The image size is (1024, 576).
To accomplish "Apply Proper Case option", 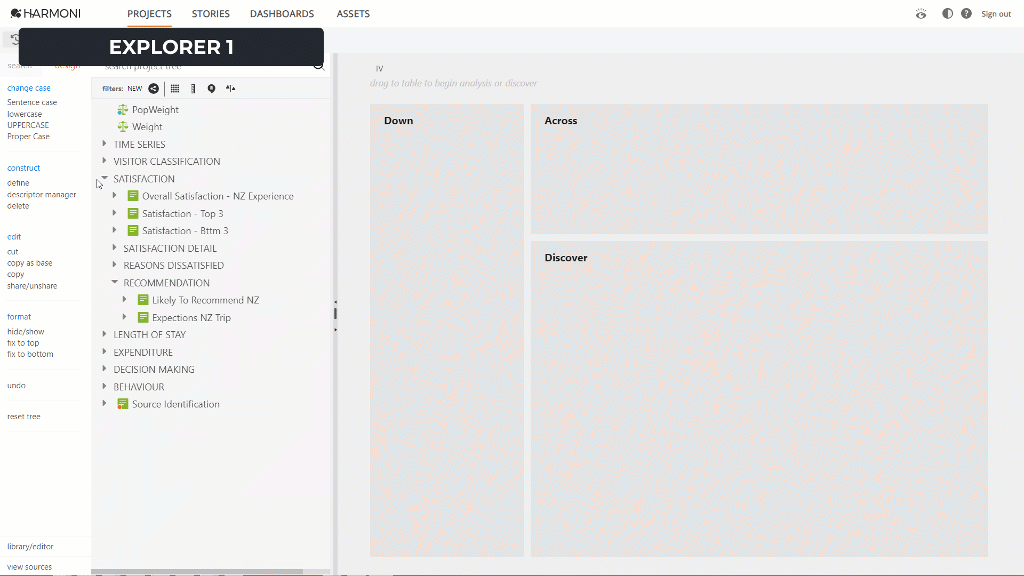I will (x=28, y=136).
